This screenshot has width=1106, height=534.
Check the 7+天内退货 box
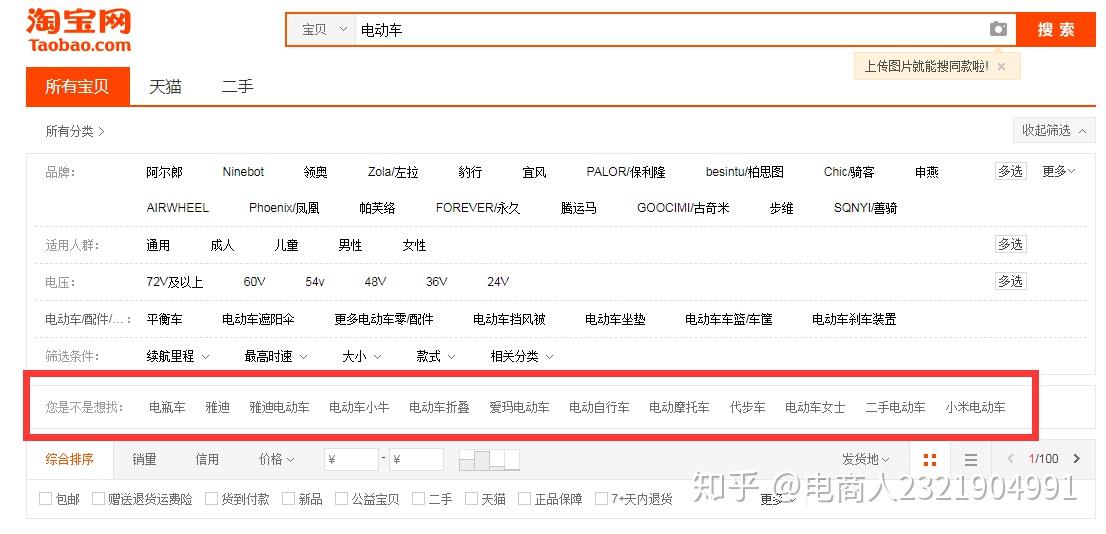click(x=601, y=499)
